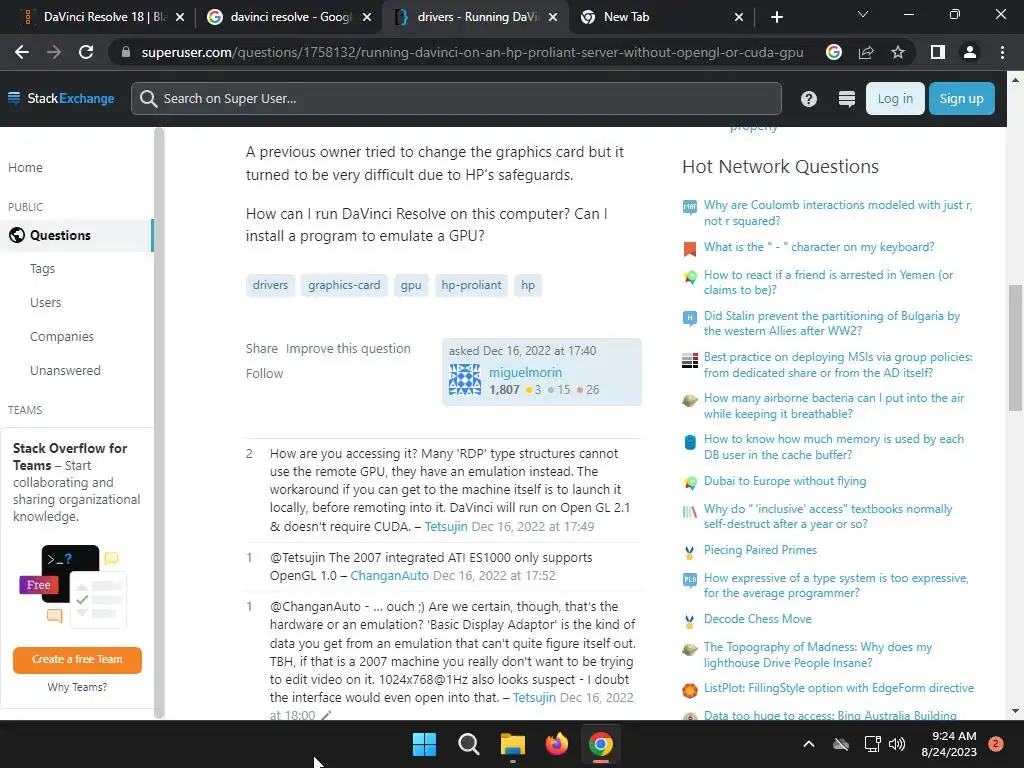
Task: Go to Home in sidebar
Action: (x=25, y=168)
